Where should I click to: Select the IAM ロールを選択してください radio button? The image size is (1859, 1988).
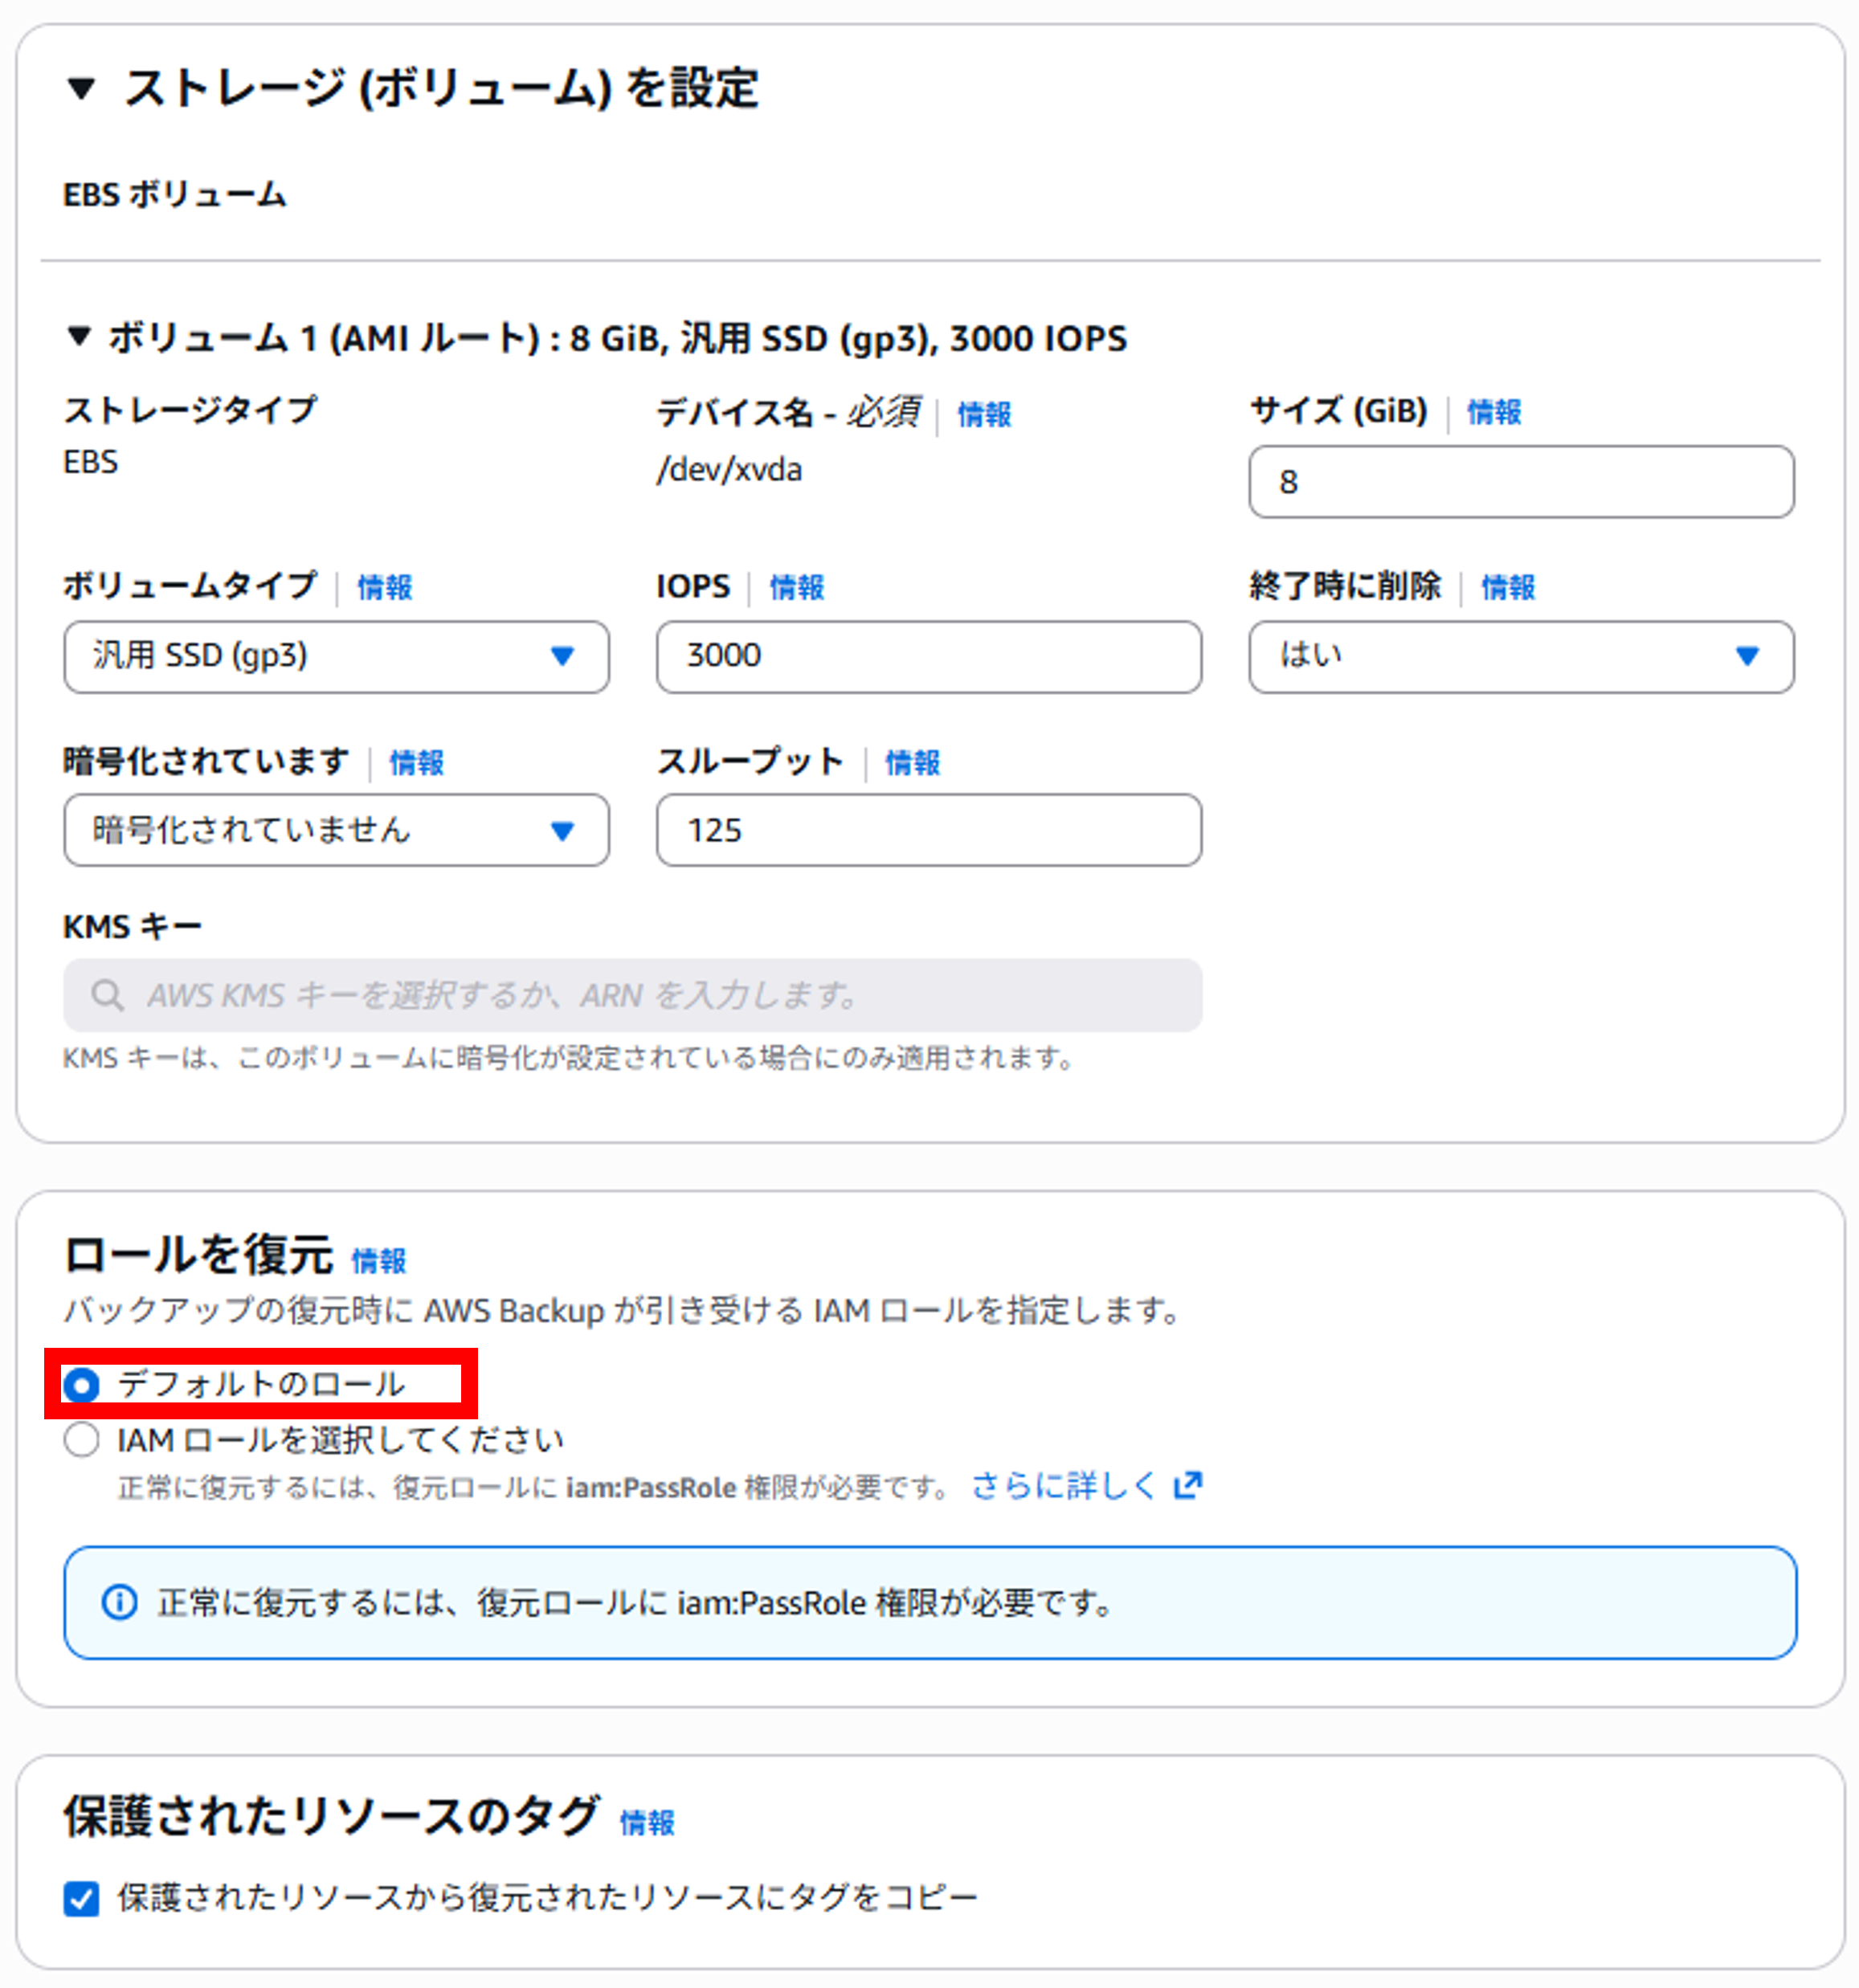tap(81, 1440)
